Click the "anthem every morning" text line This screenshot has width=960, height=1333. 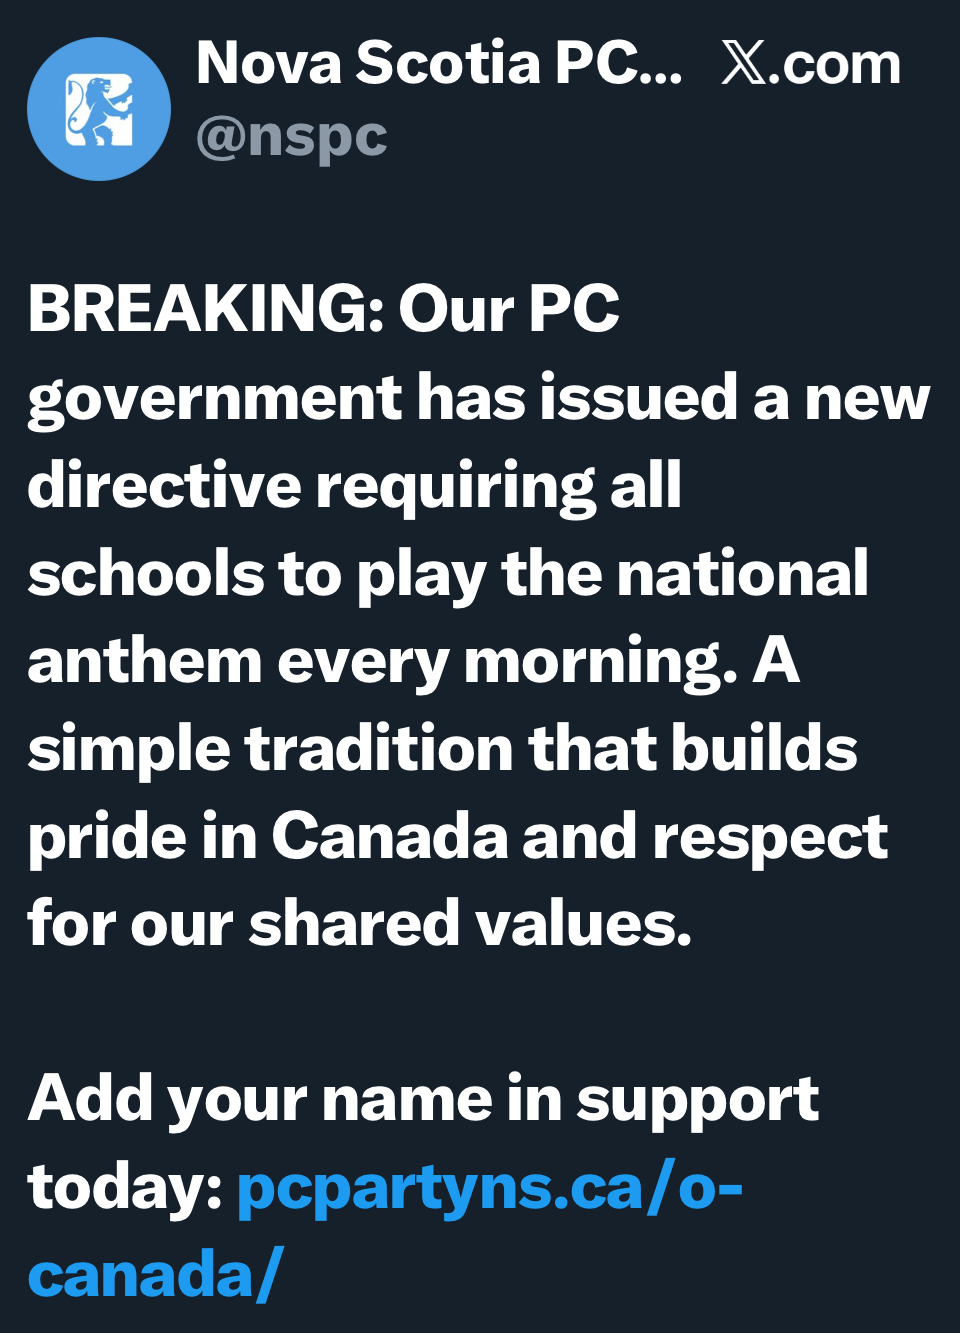pos(381,661)
